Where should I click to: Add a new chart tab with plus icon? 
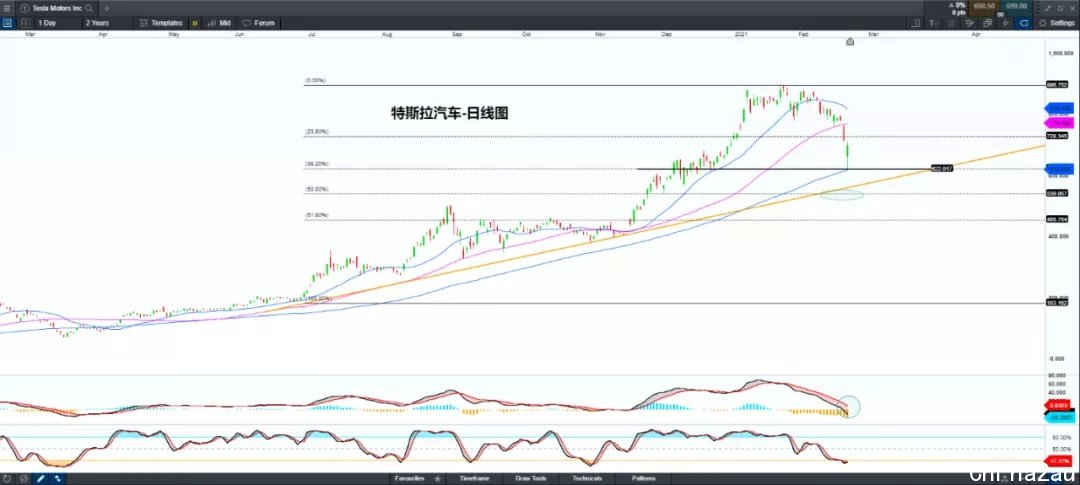(106, 8)
